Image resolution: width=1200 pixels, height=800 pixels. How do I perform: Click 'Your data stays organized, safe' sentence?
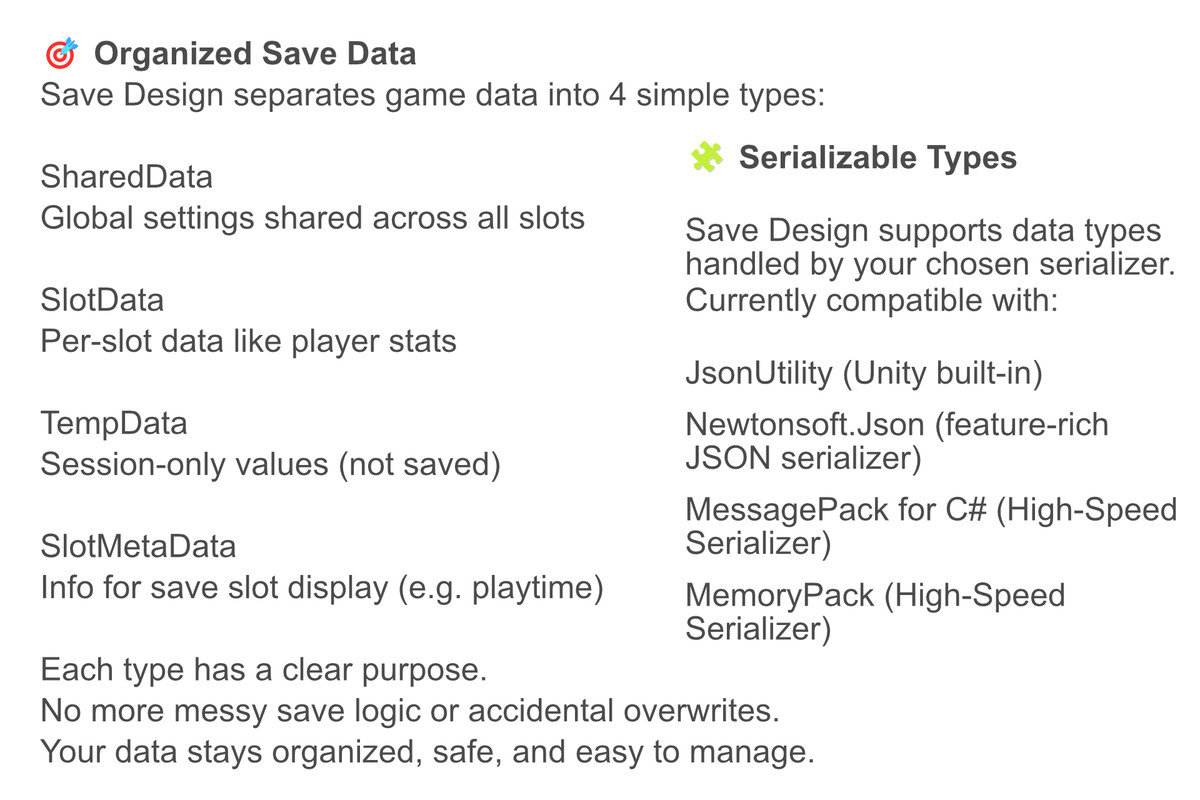(x=427, y=752)
